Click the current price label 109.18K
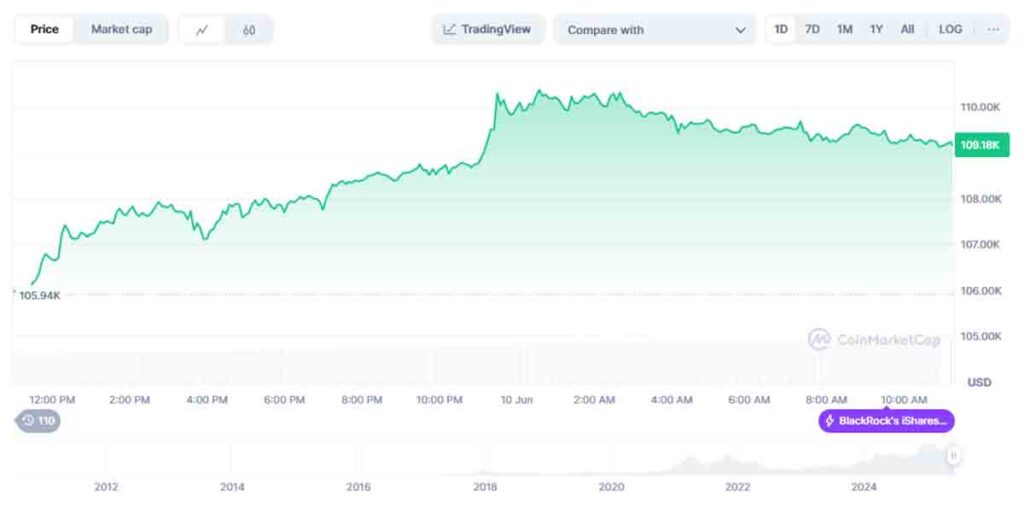The width and height of the screenshot is (1024, 520). click(982, 145)
